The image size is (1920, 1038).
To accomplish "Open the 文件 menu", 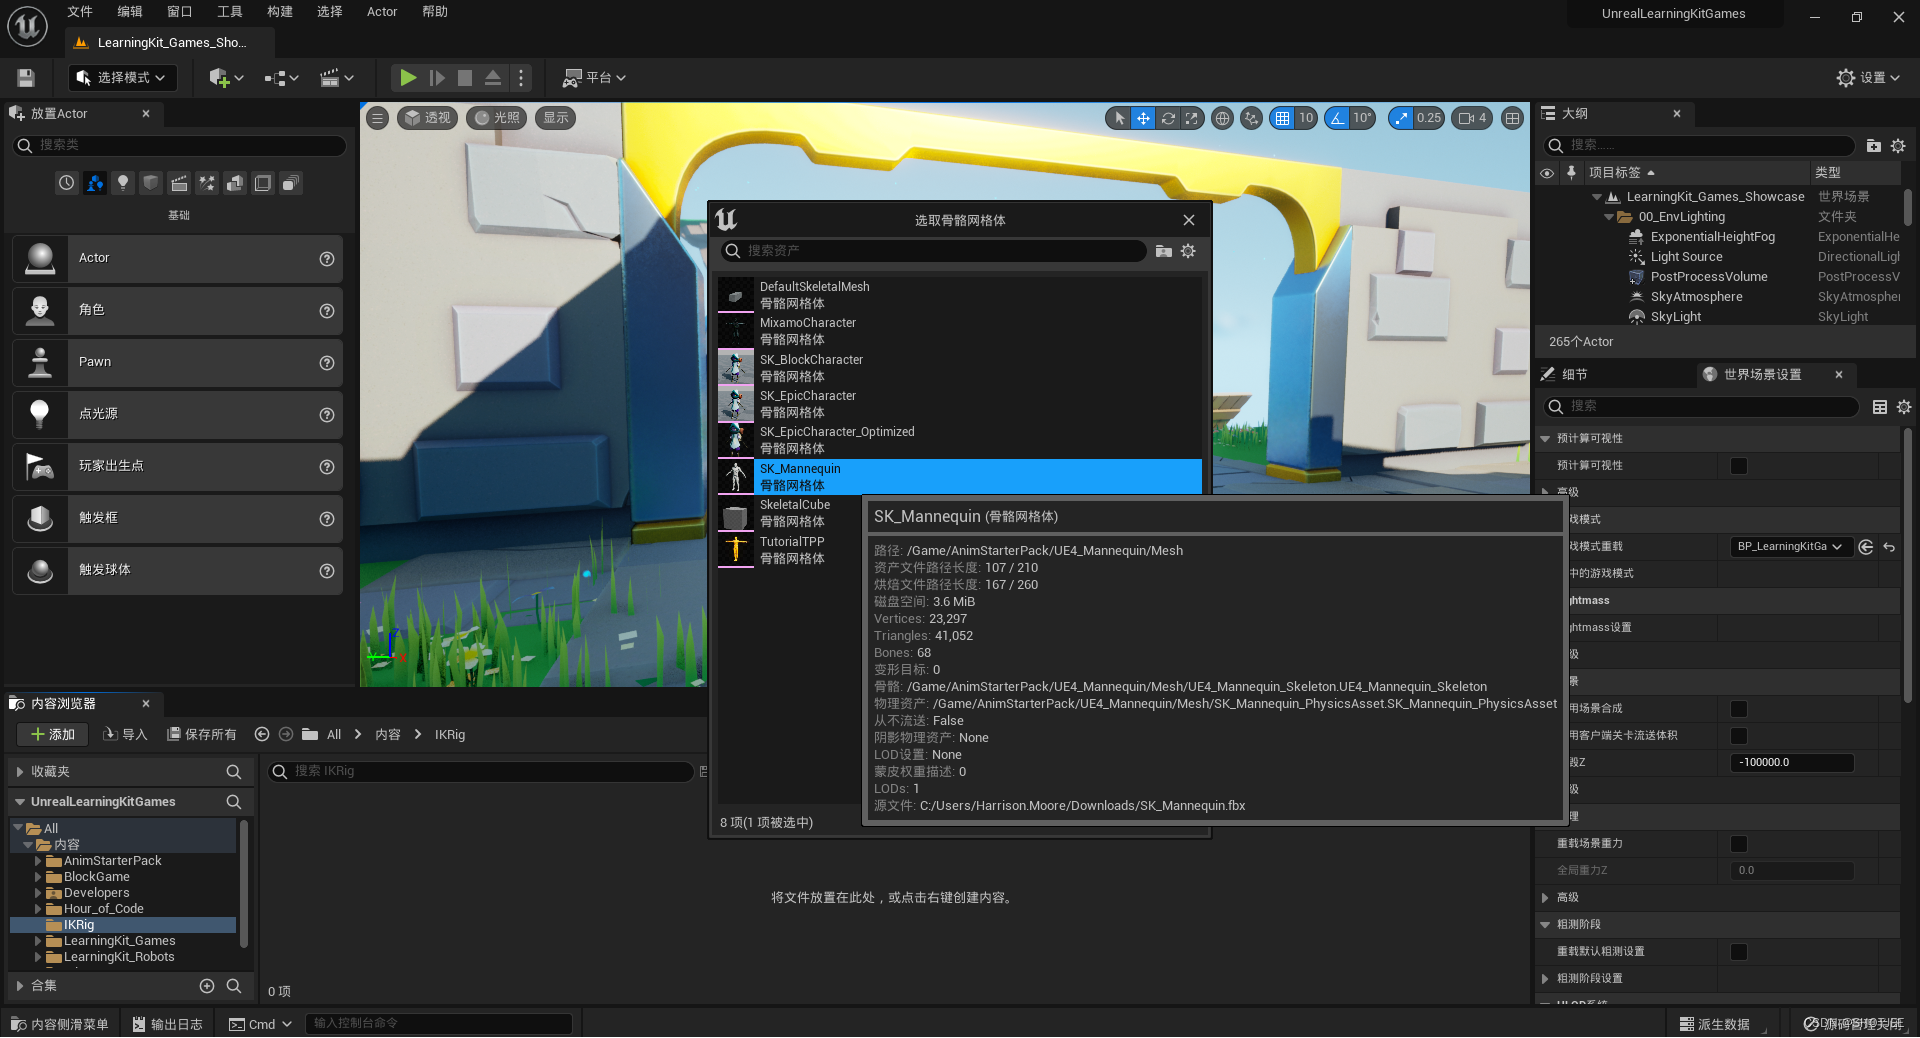I will (x=80, y=12).
